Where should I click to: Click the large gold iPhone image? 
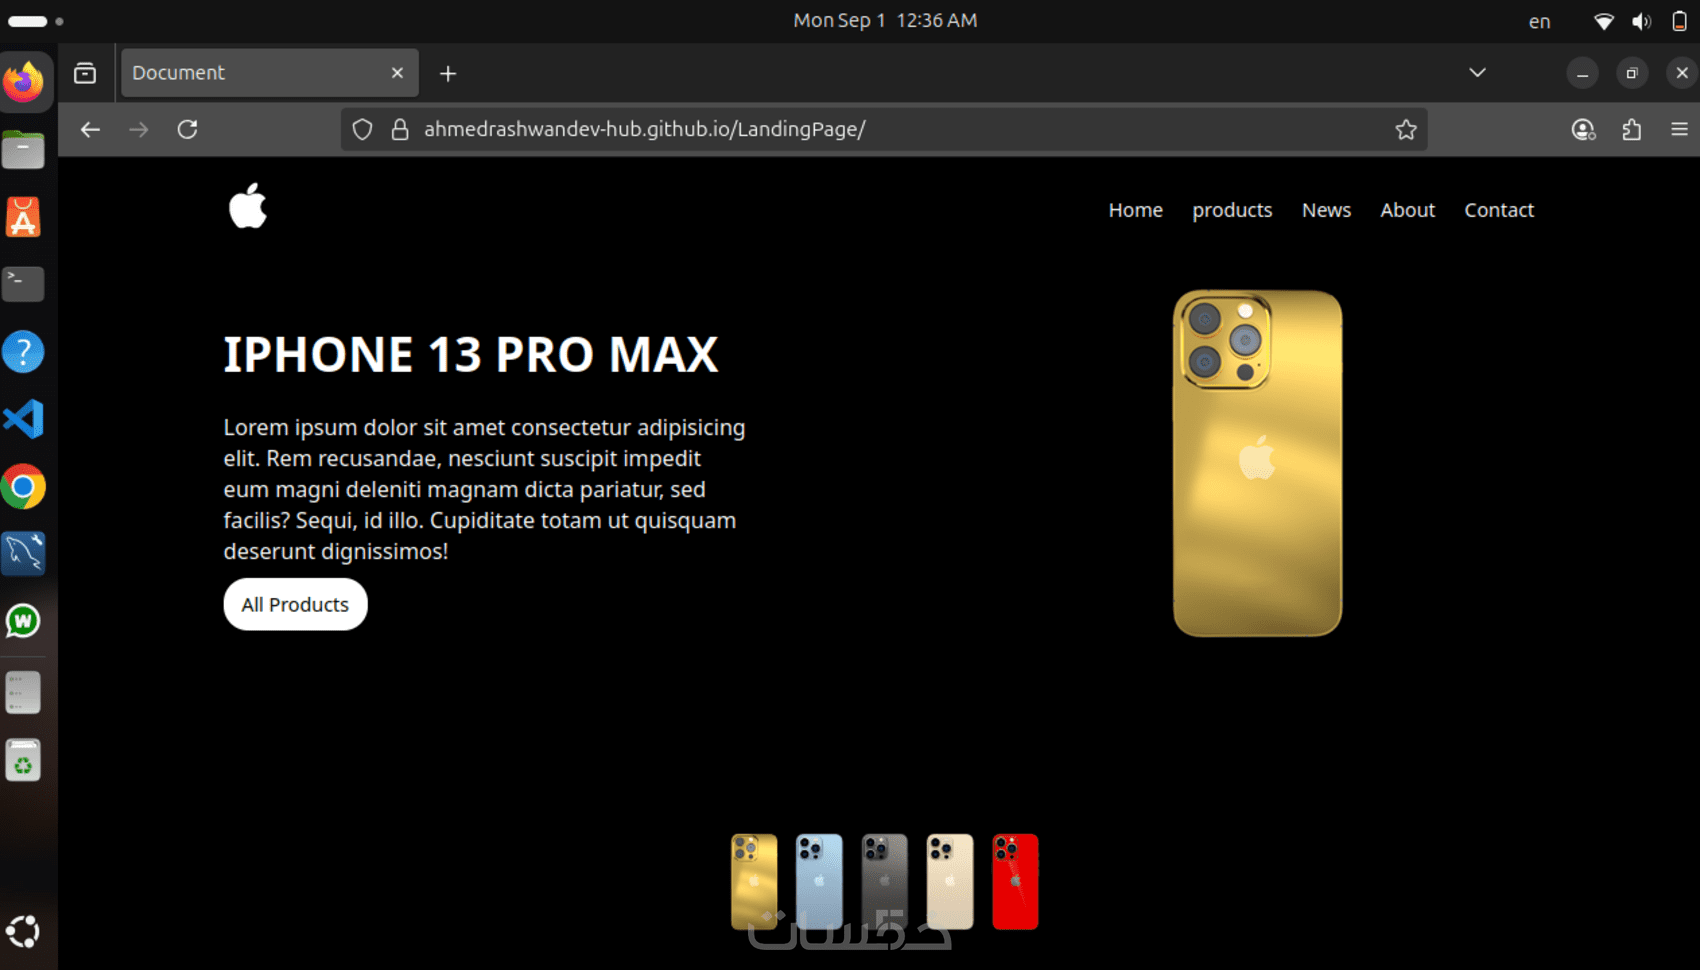1258,463
